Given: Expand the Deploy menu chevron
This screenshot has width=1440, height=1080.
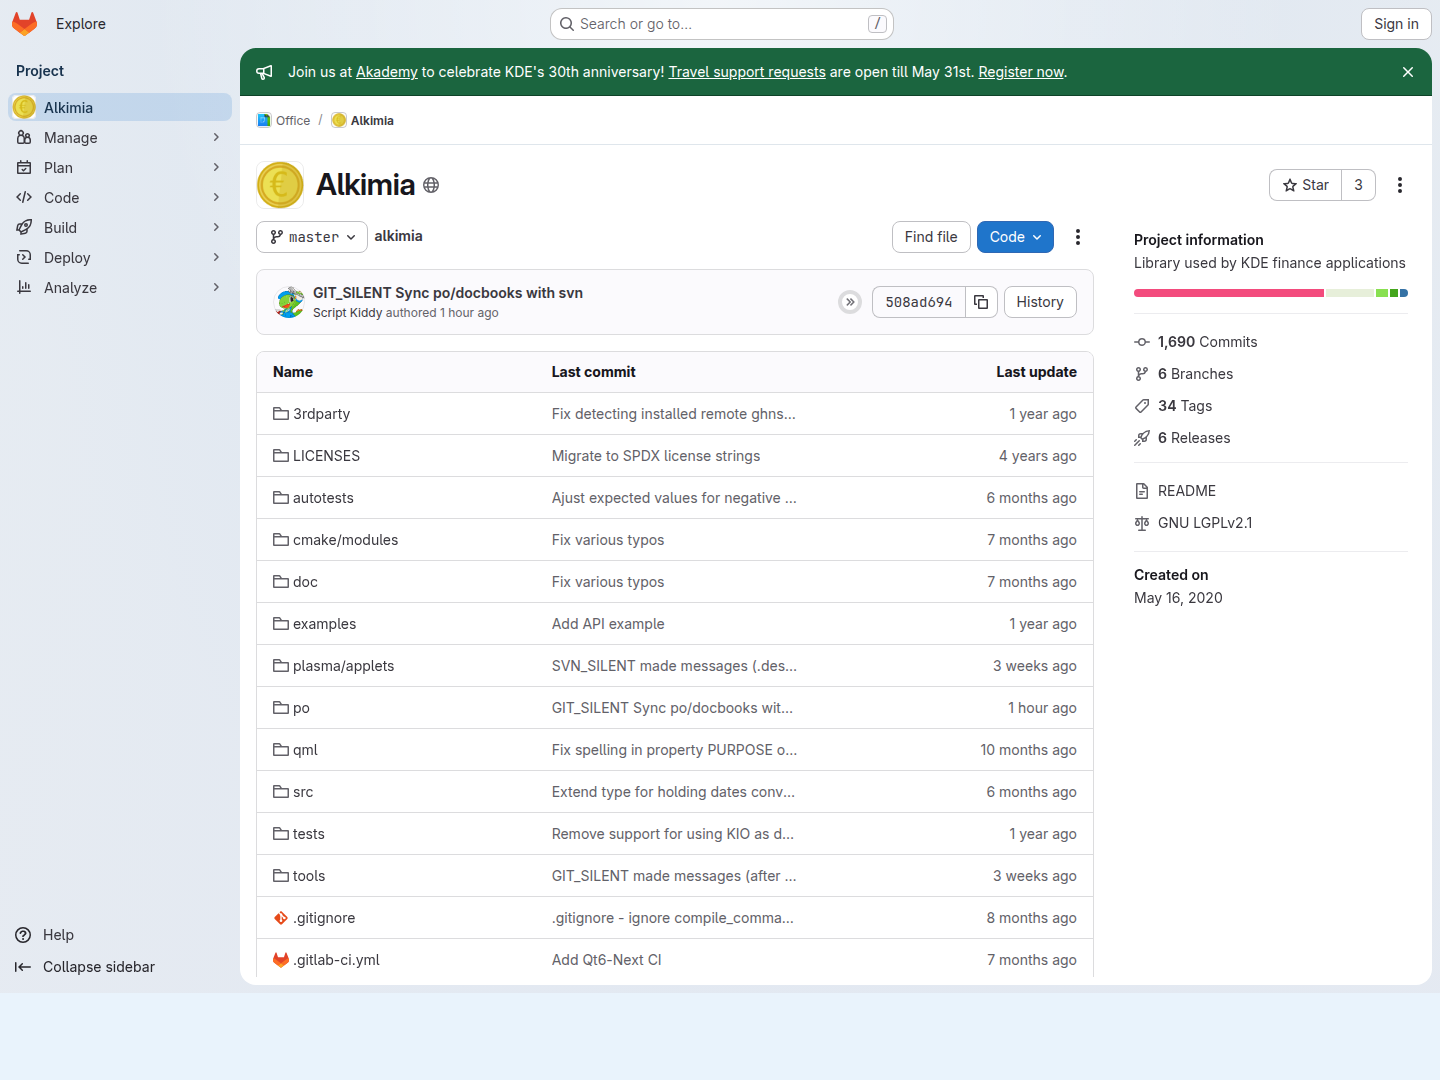Looking at the screenshot, I should click(x=216, y=257).
